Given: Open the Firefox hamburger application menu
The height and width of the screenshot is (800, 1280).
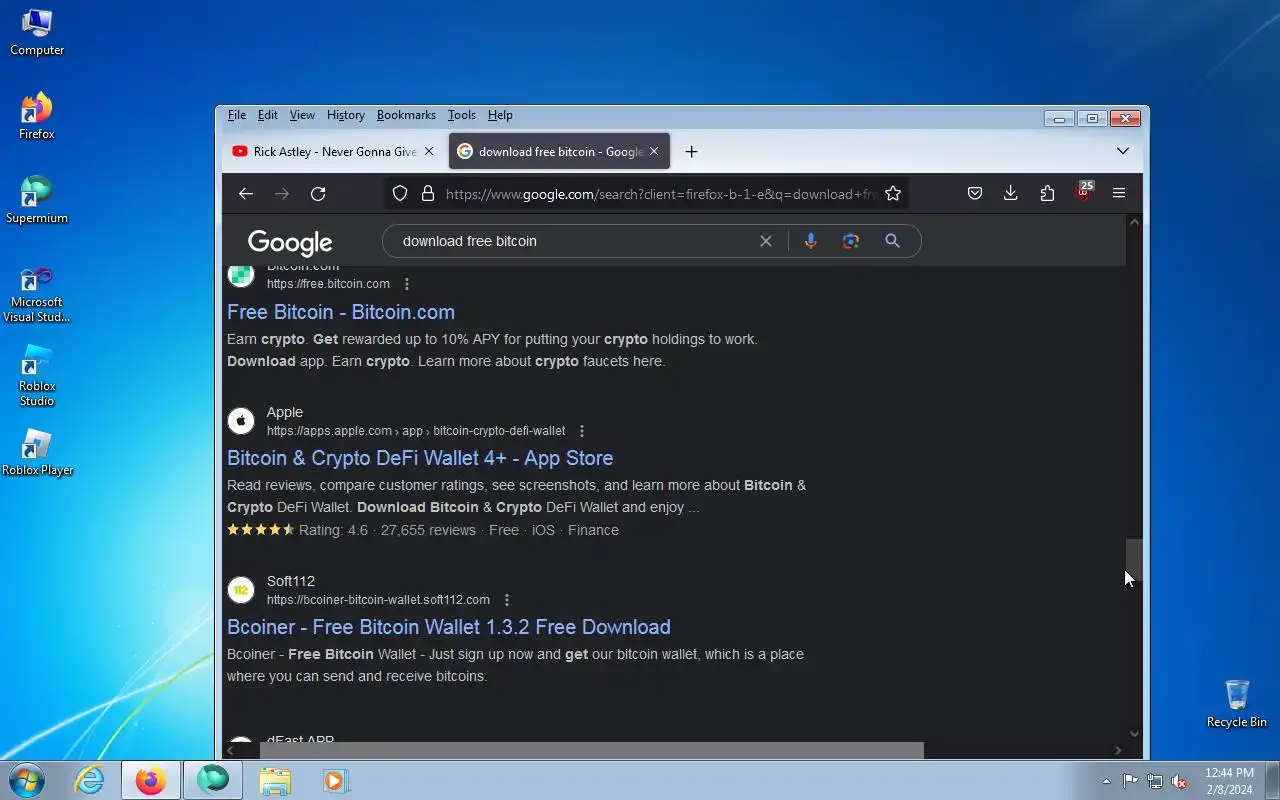Looking at the screenshot, I should pyautogui.click(x=1119, y=194).
